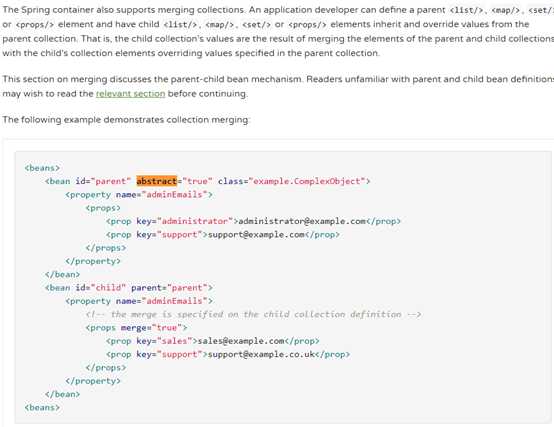554x427 pixels.
Task: Click the first <props> tag under parent bean
Action: [103, 208]
